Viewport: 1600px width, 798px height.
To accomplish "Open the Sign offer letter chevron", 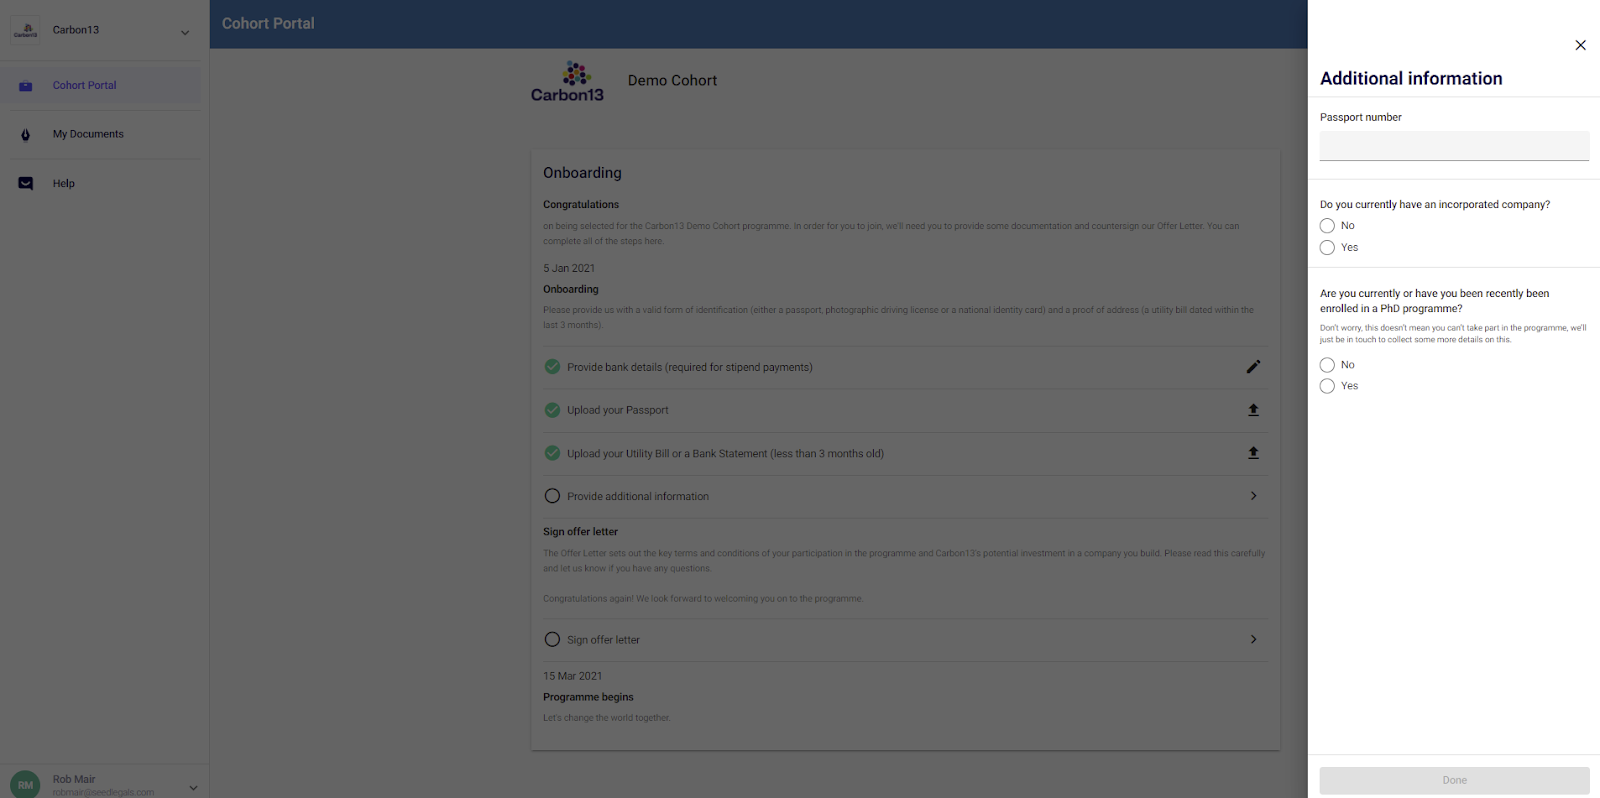I will tap(1253, 639).
